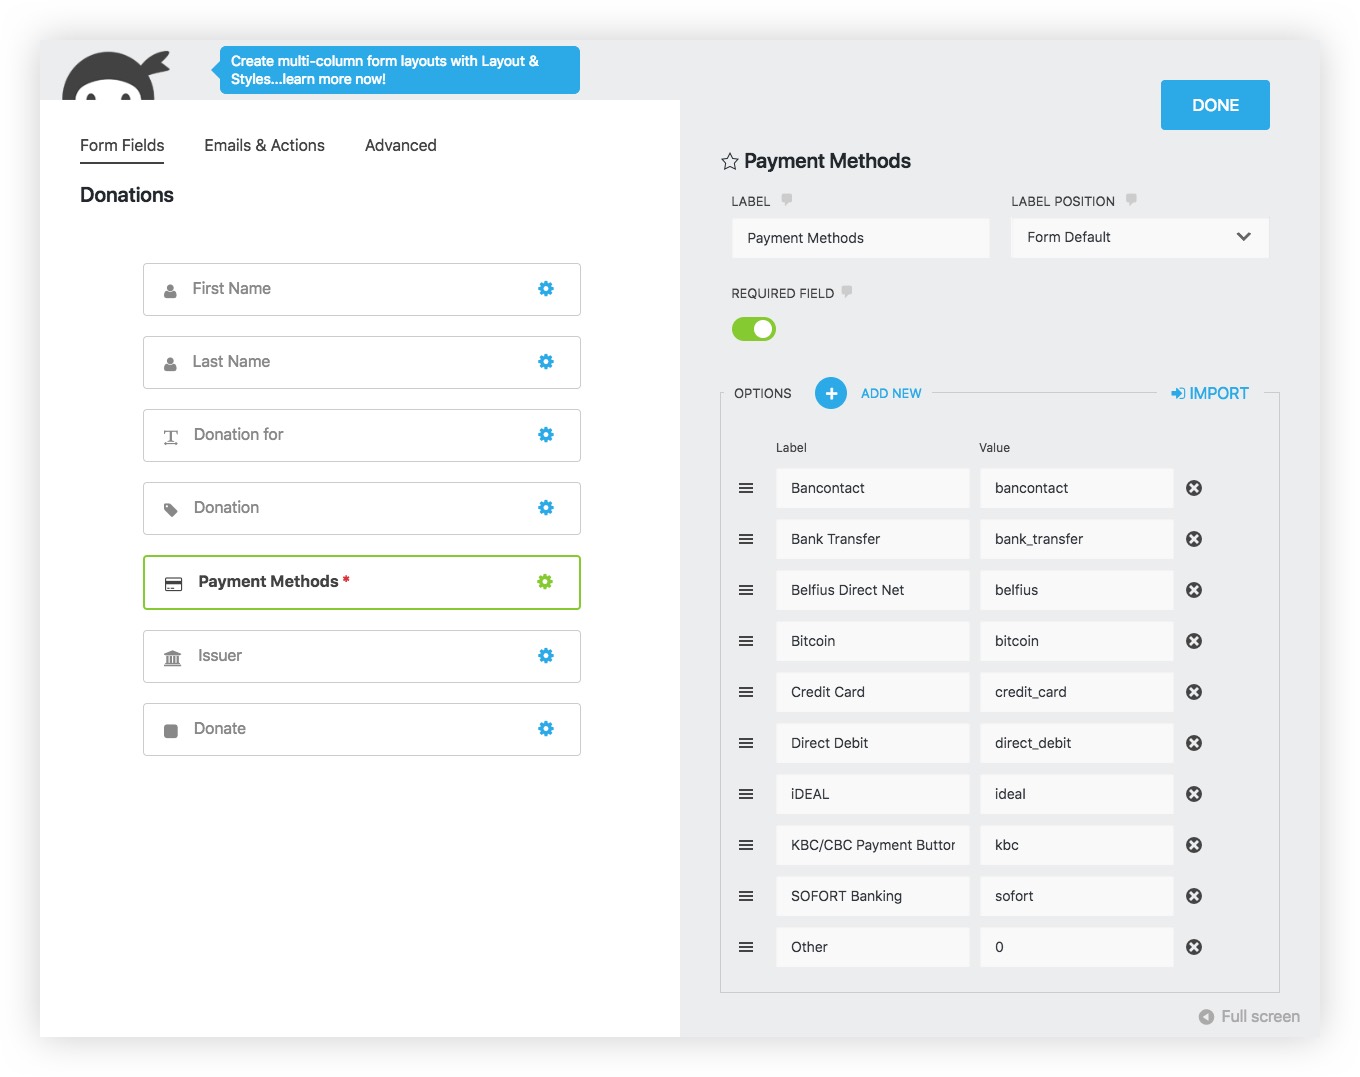
Task: Remove the Credit Card option
Action: pyautogui.click(x=1194, y=692)
